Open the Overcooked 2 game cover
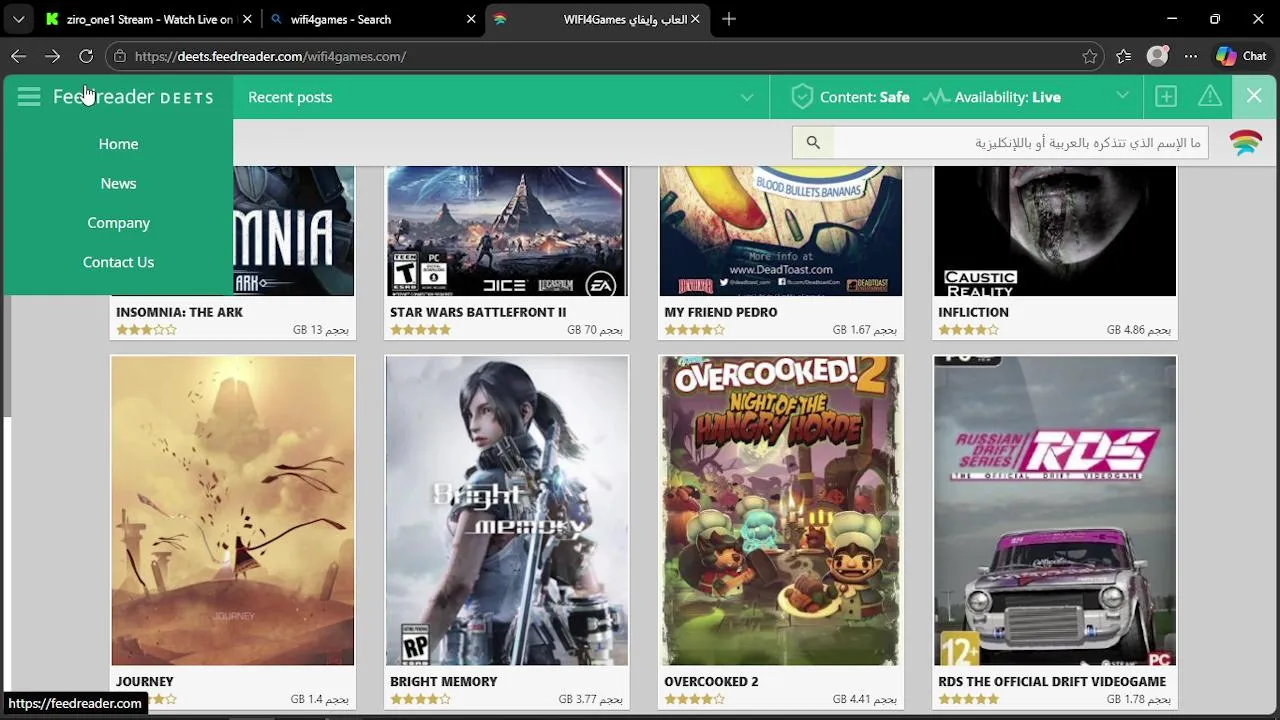 (x=780, y=510)
